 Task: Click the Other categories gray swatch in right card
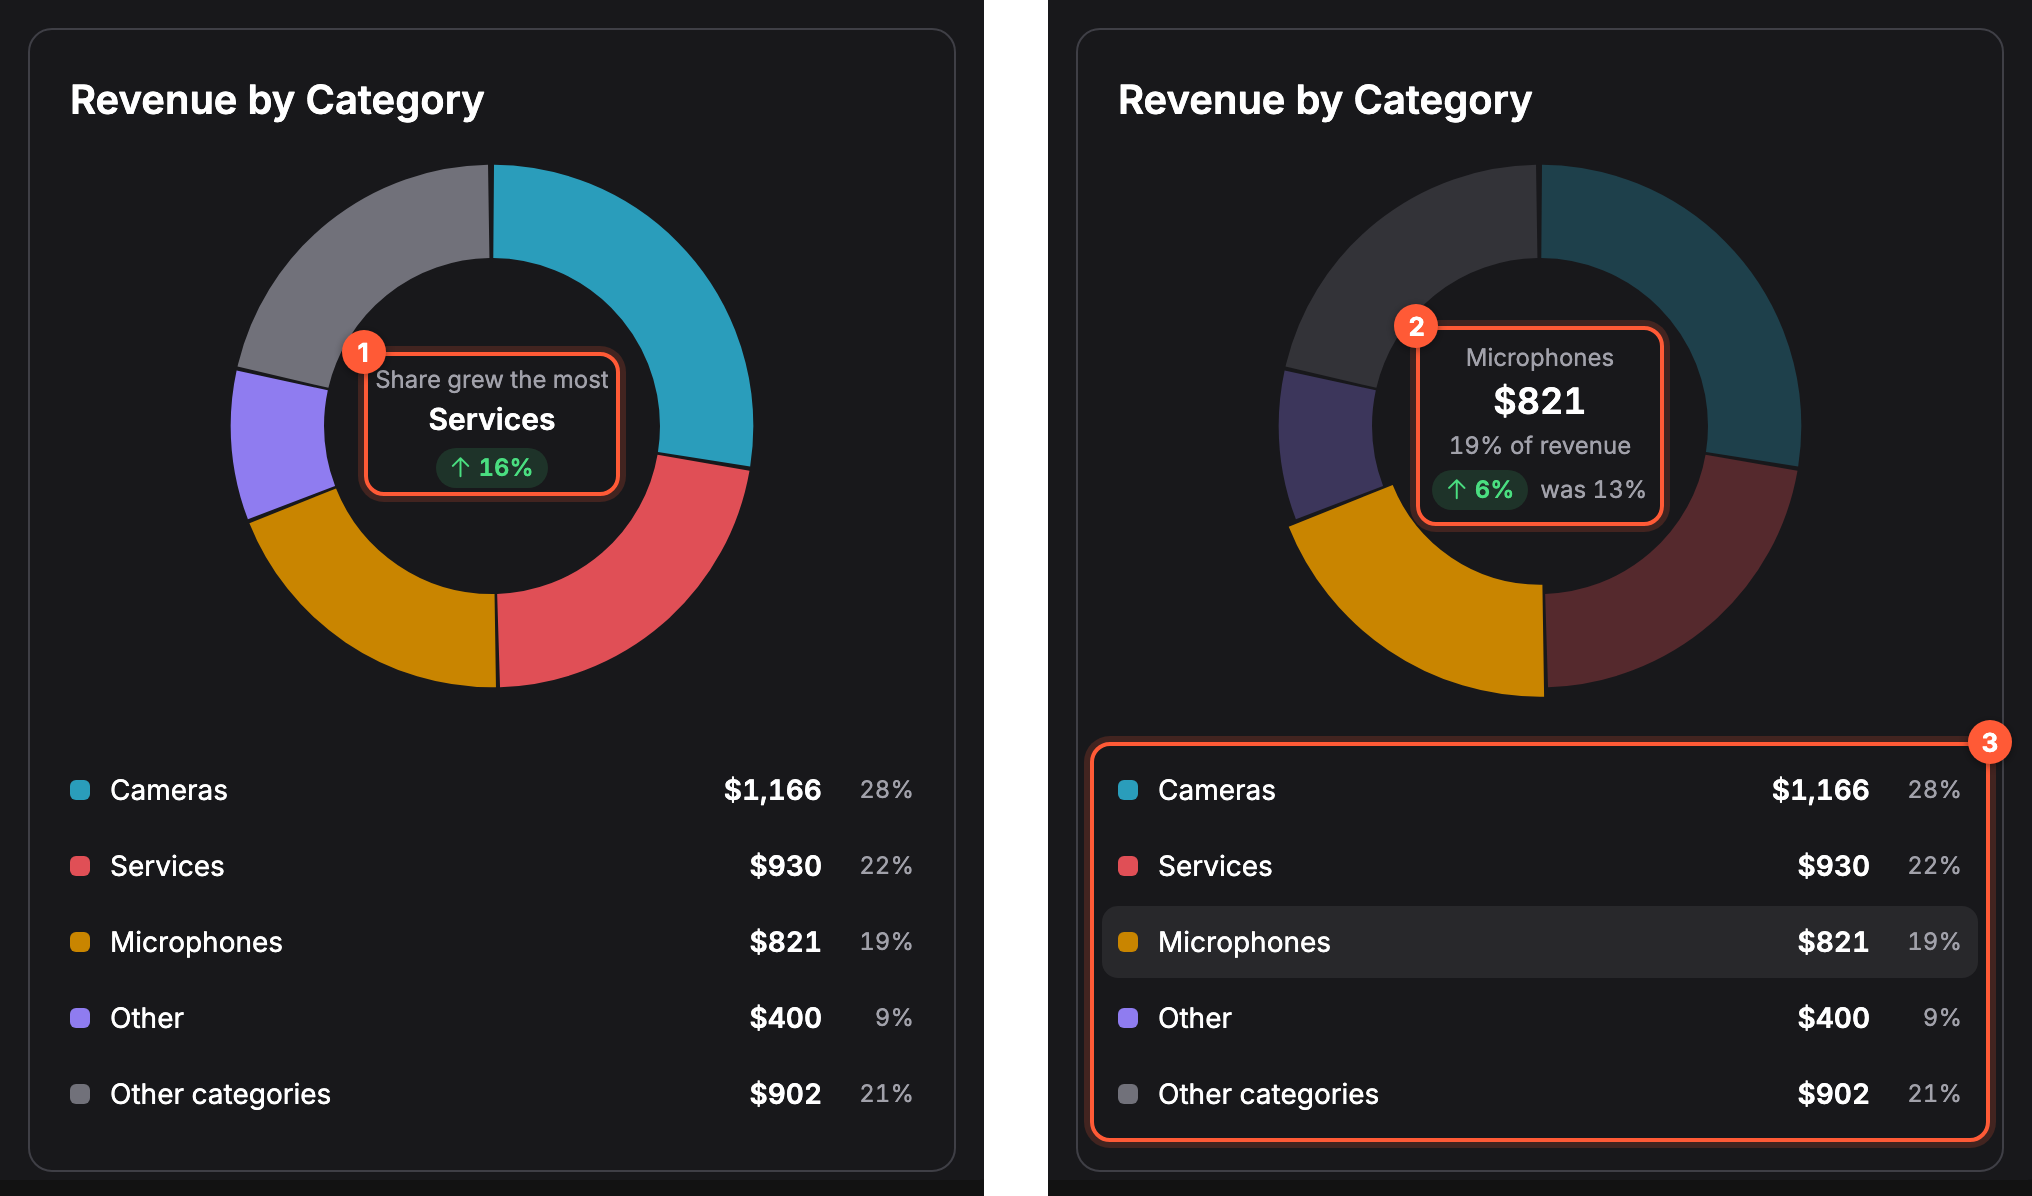point(1128,1094)
